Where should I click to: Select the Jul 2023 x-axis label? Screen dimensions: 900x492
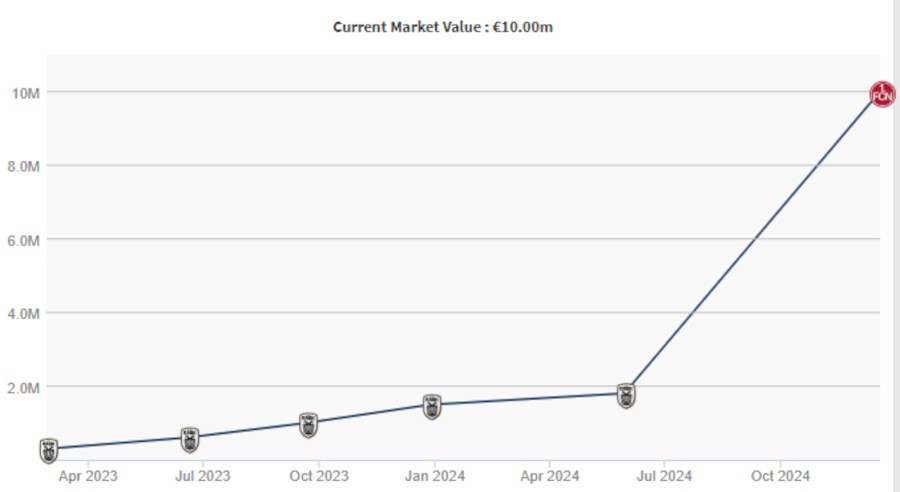(202, 476)
